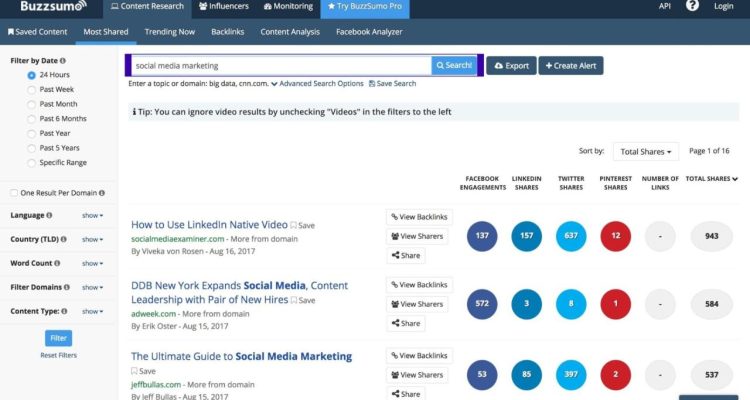Image resolution: width=750 pixels, height=400 pixels.
Task: Click View Sharers for LinkedIn Native Video
Action: click(x=417, y=236)
